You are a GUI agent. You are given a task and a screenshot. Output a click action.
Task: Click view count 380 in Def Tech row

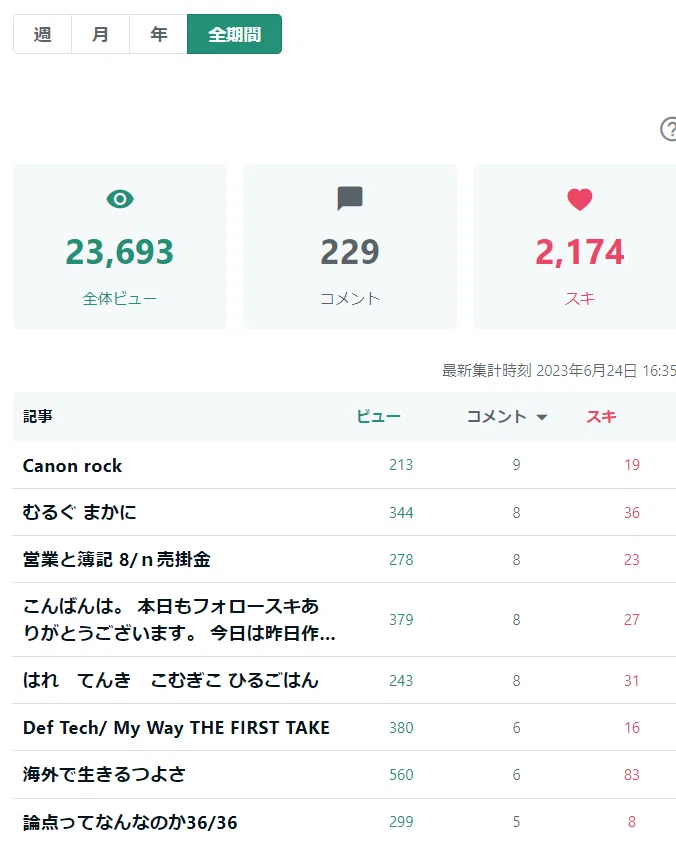[x=401, y=728]
